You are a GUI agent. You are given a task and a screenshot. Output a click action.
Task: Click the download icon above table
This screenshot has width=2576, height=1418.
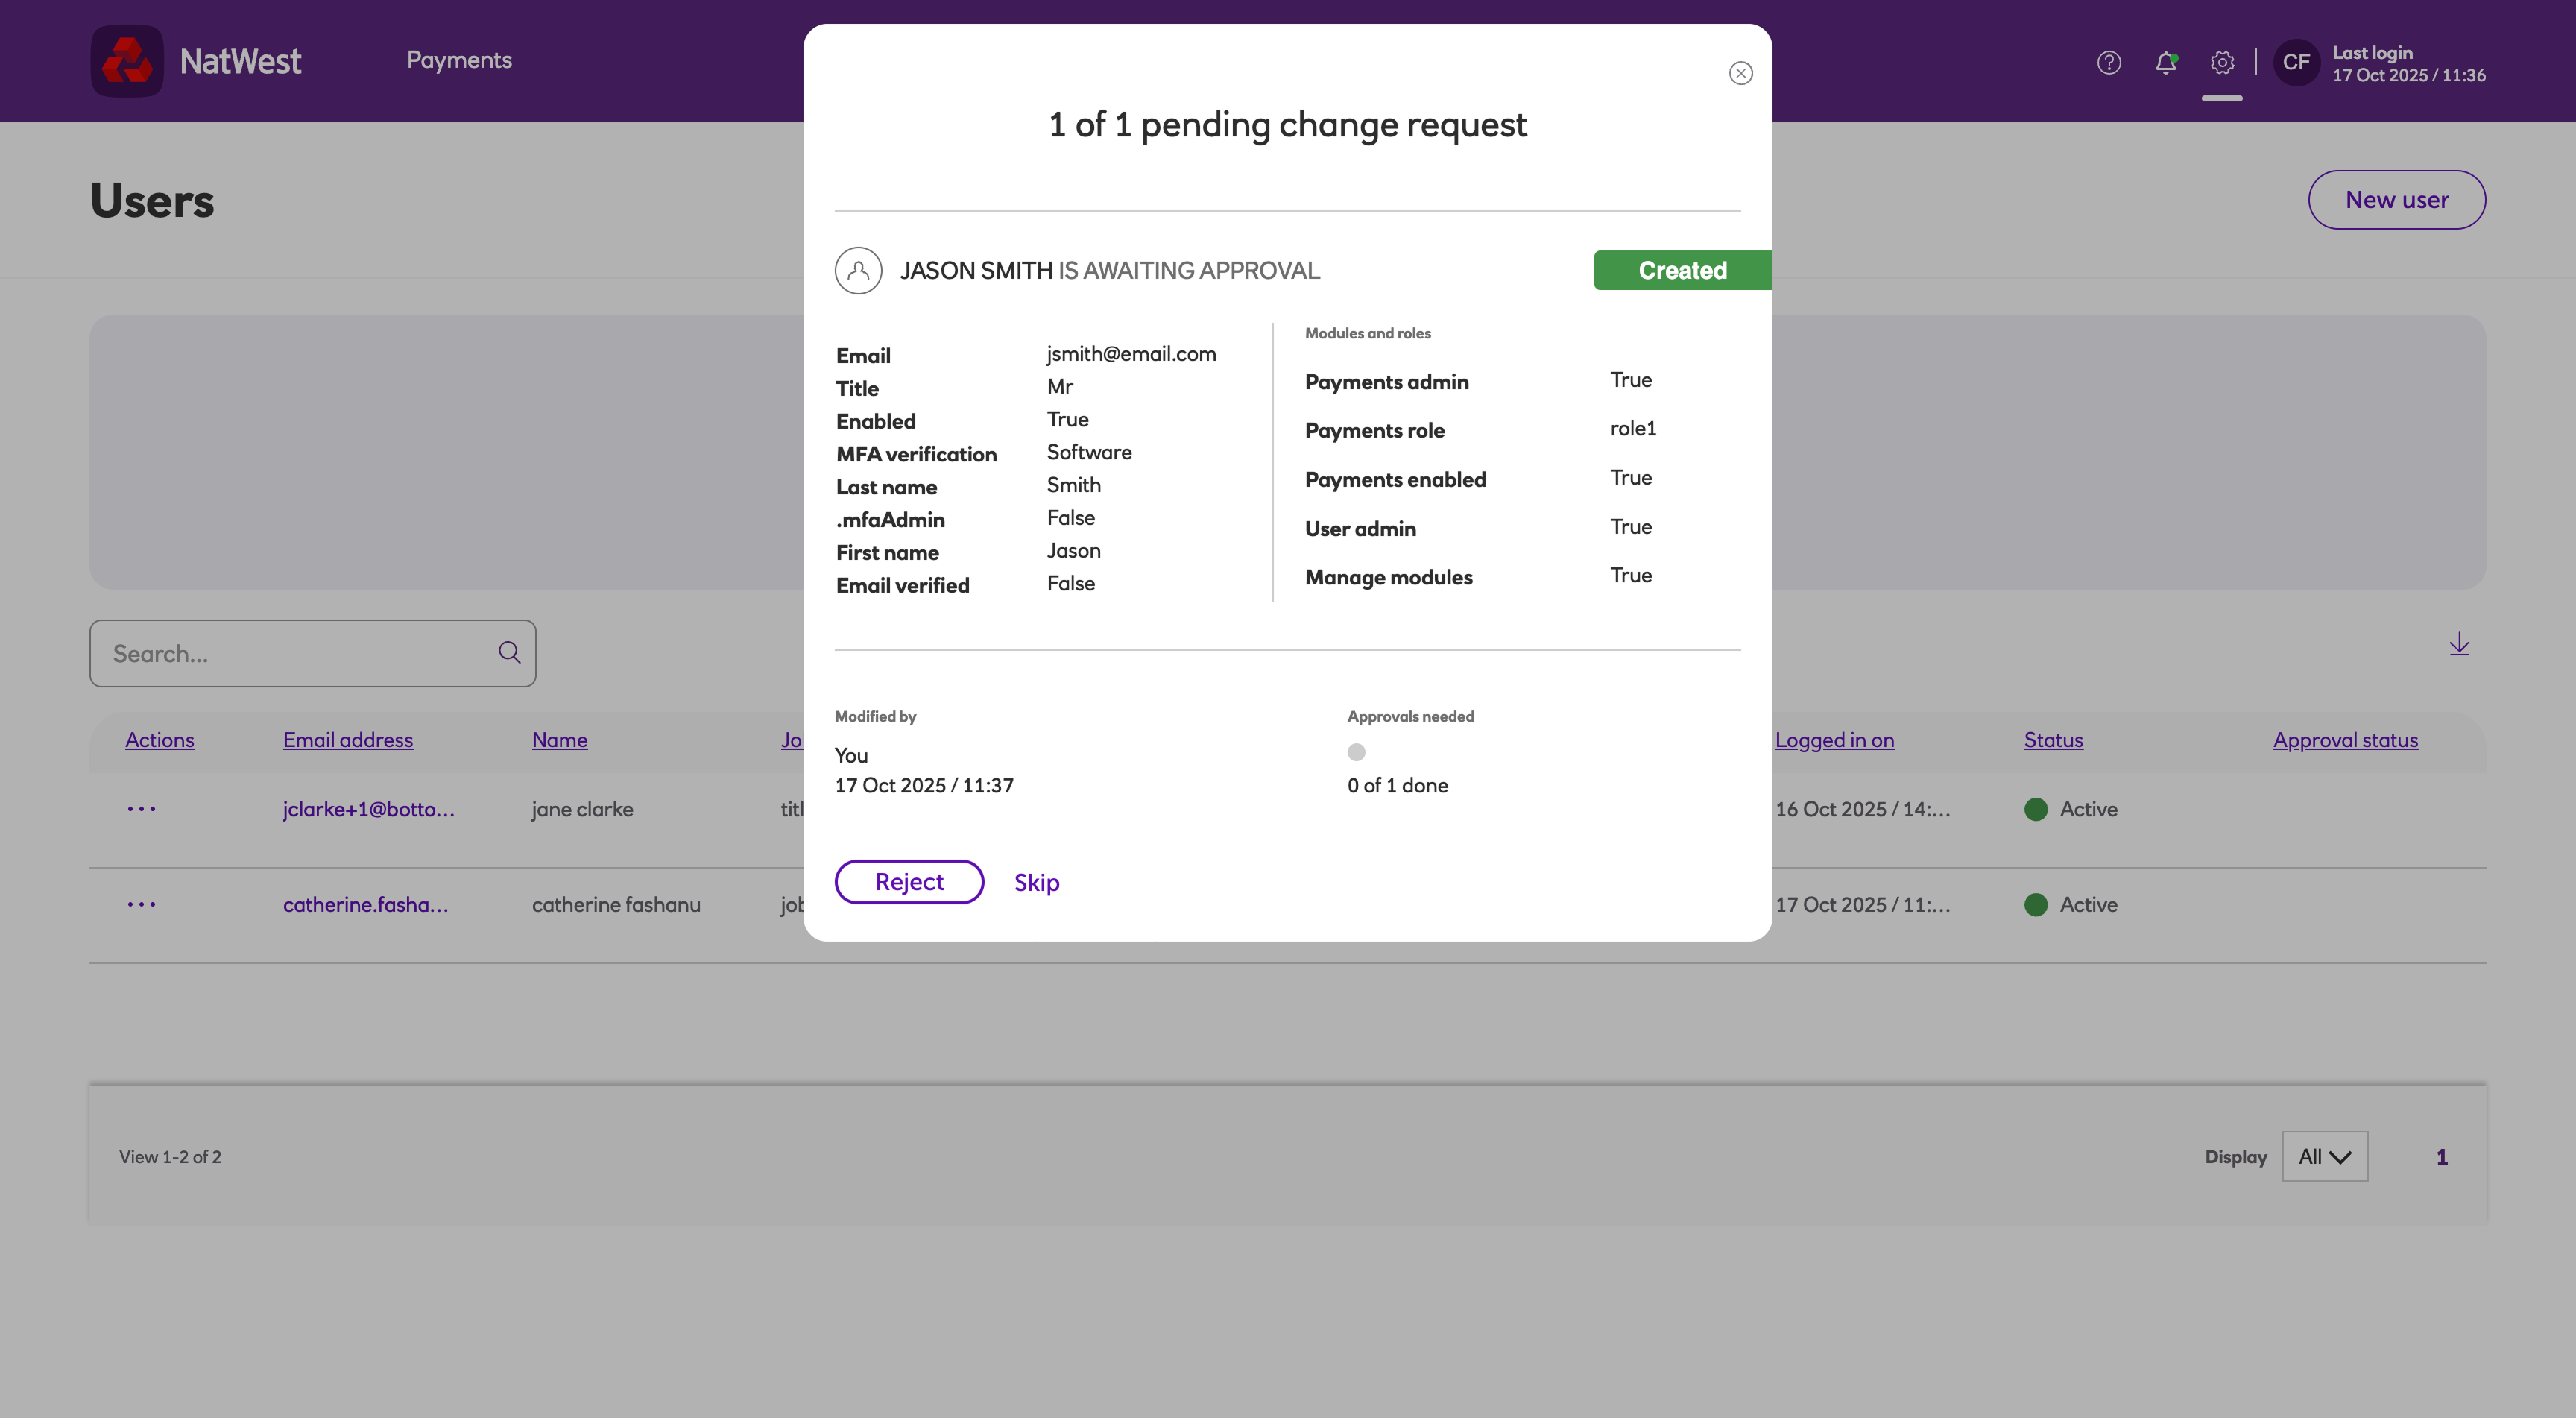coord(2458,644)
